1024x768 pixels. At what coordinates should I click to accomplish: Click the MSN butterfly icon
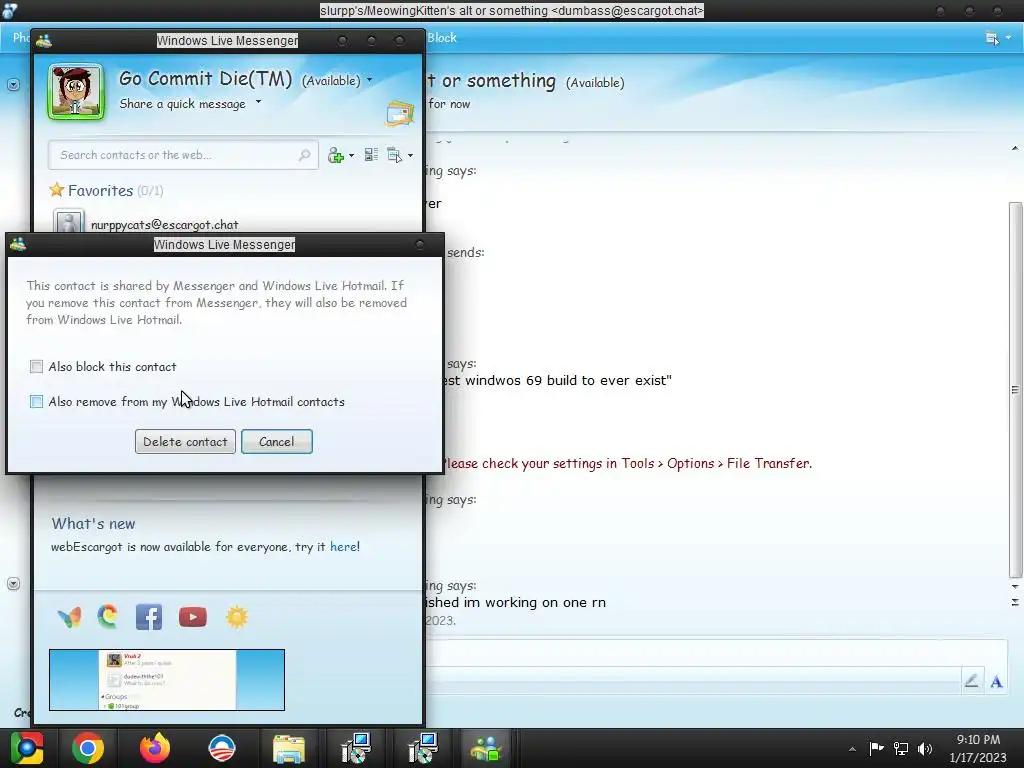(69, 617)
